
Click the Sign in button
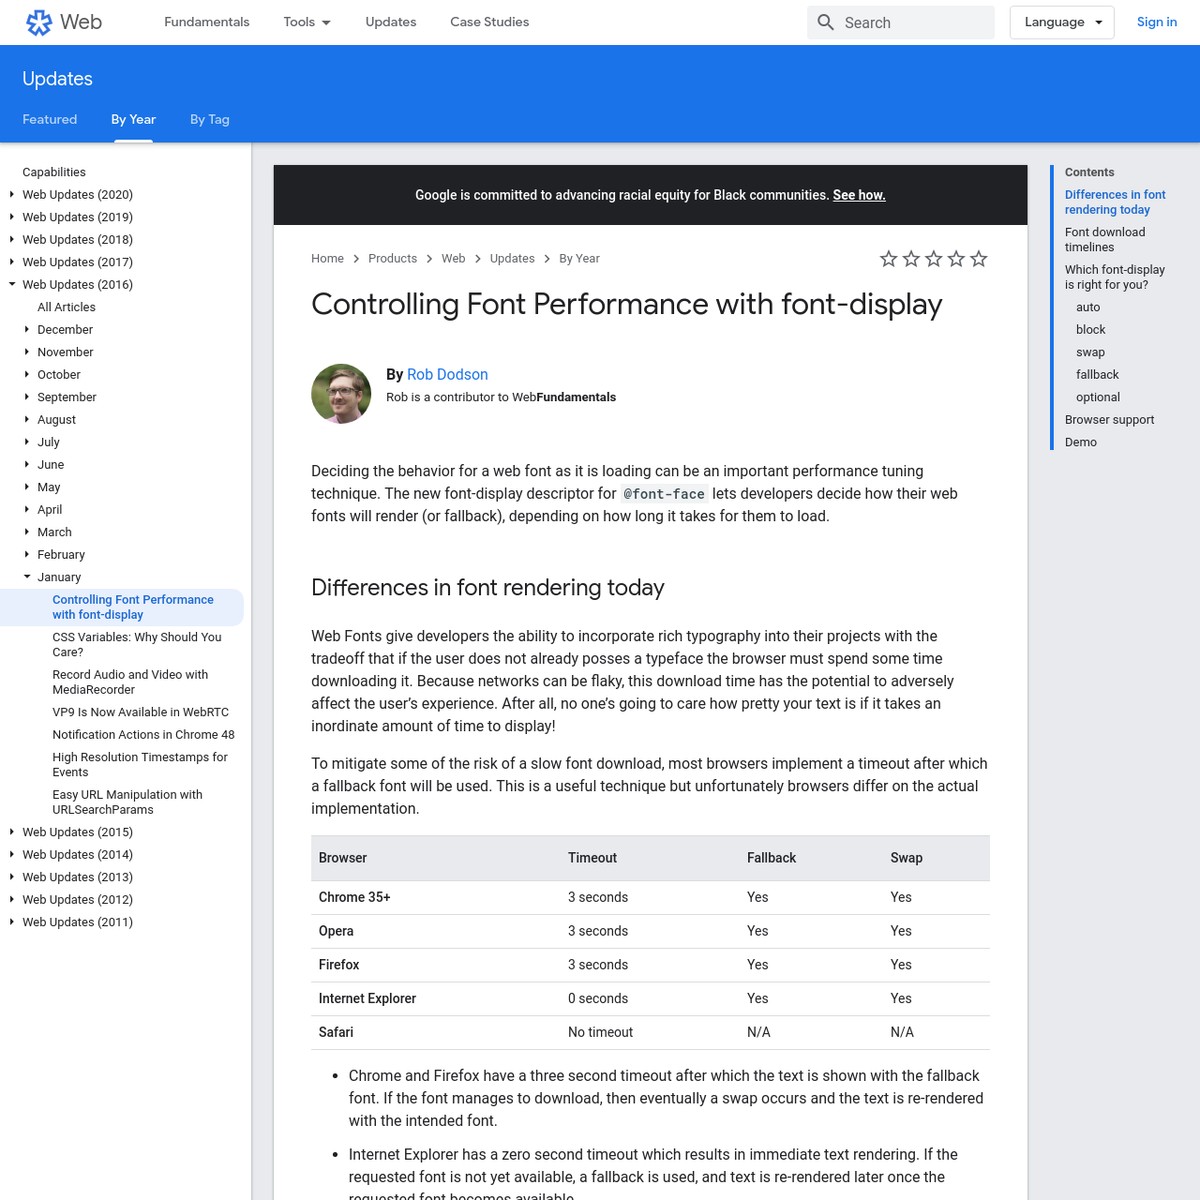point(1157,21)
